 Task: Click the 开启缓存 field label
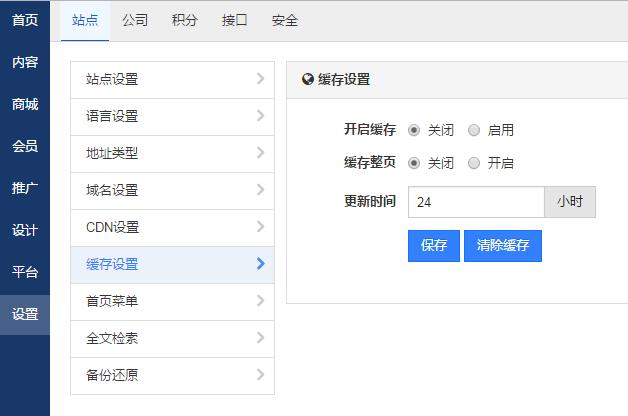(370, 130)
